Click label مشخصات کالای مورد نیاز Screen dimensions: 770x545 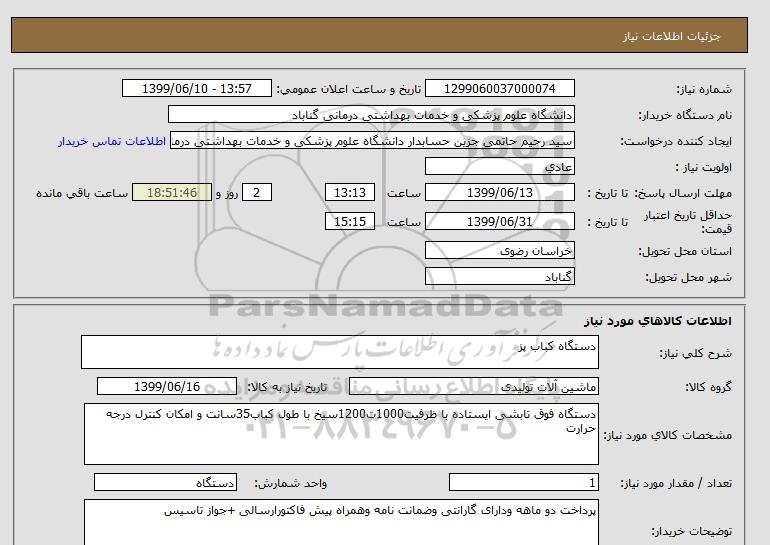(668, 435)
